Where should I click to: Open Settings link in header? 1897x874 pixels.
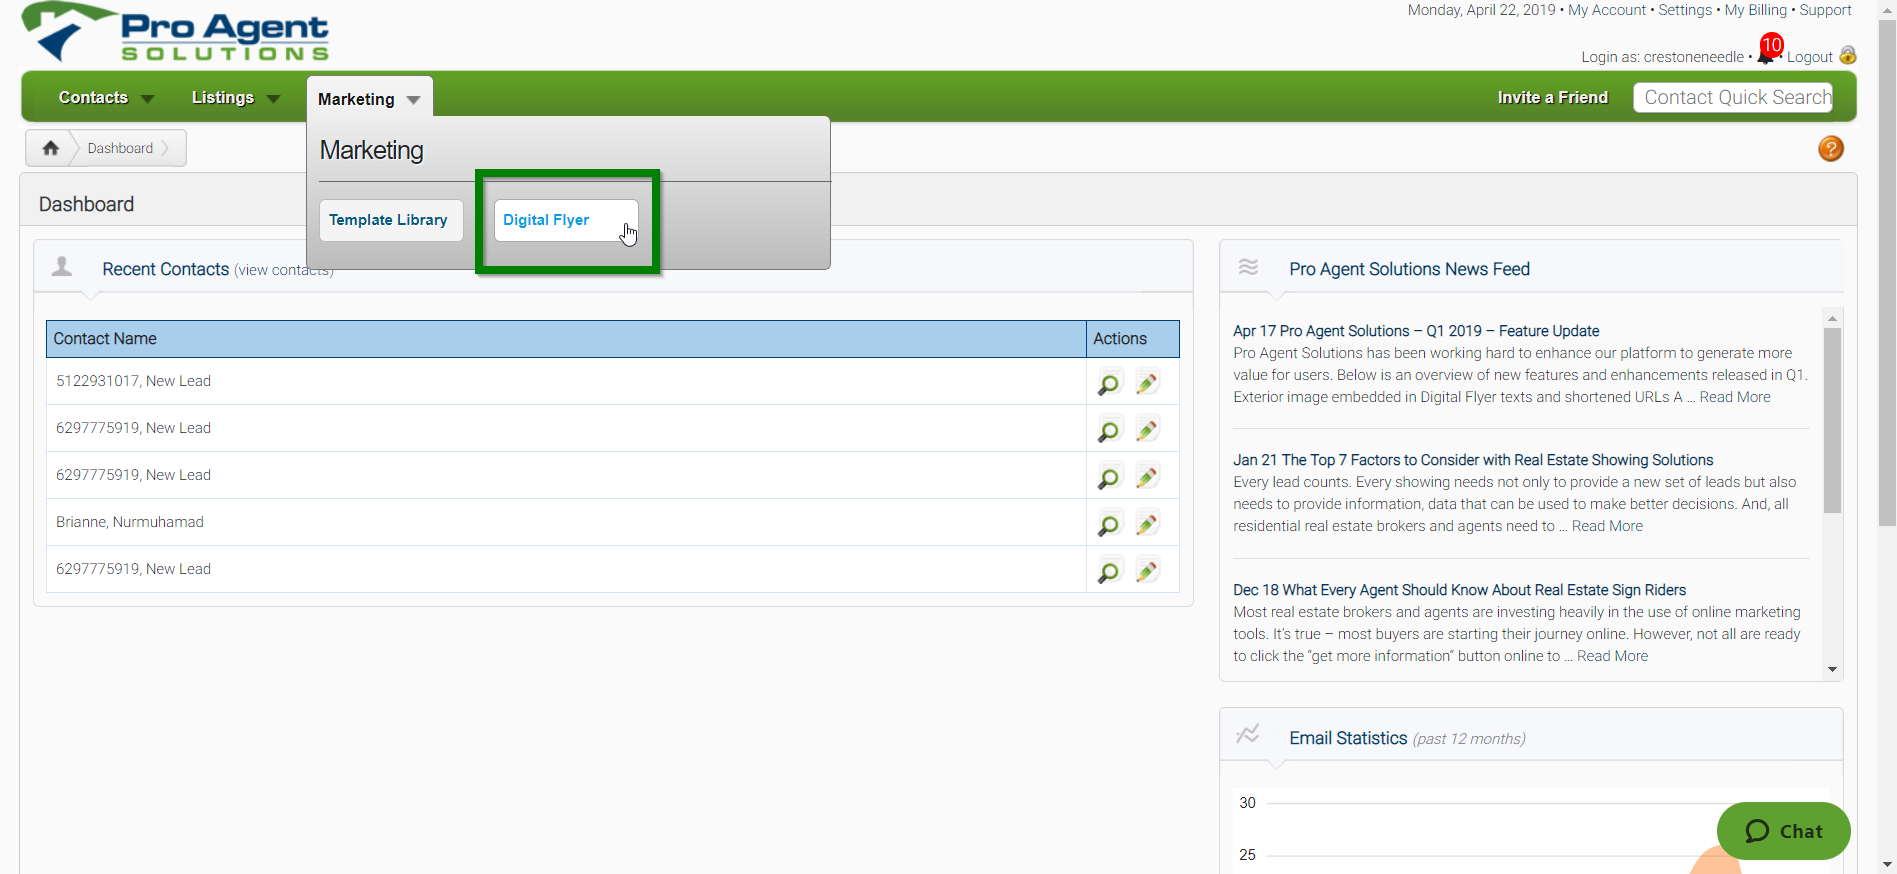pos(1685,10)
